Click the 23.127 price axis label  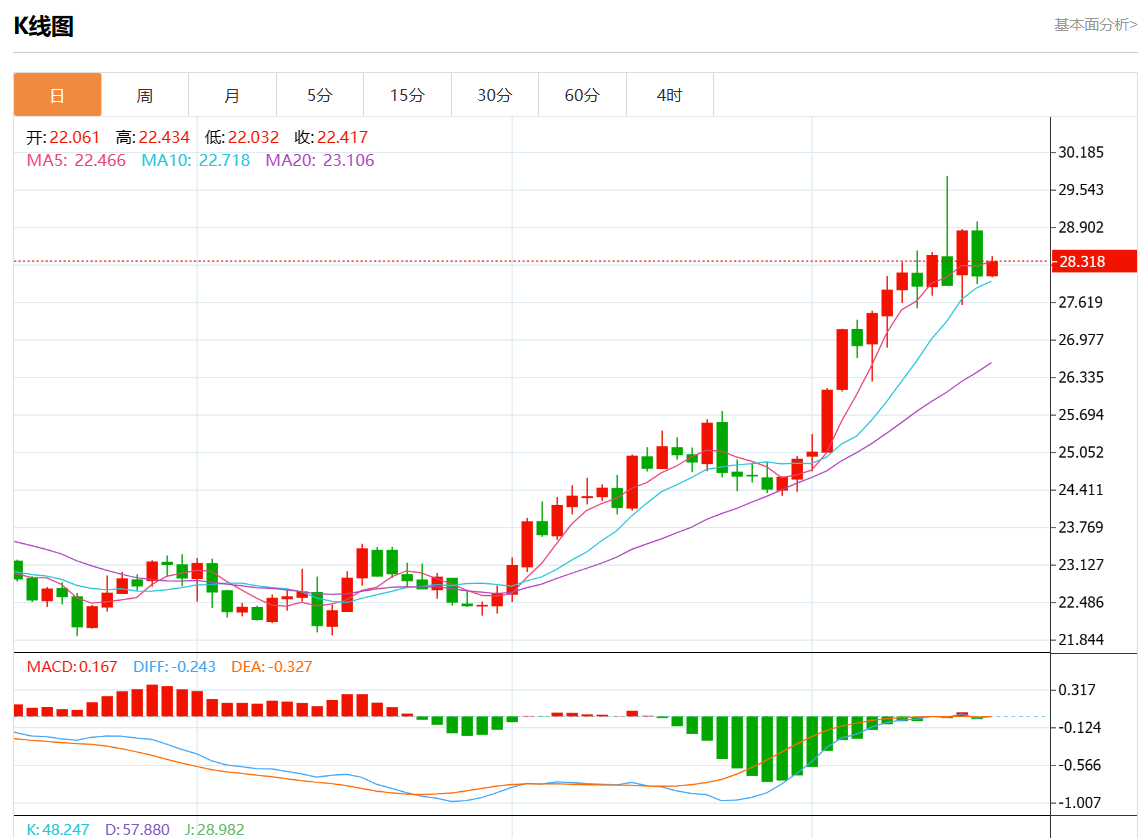1081,564
